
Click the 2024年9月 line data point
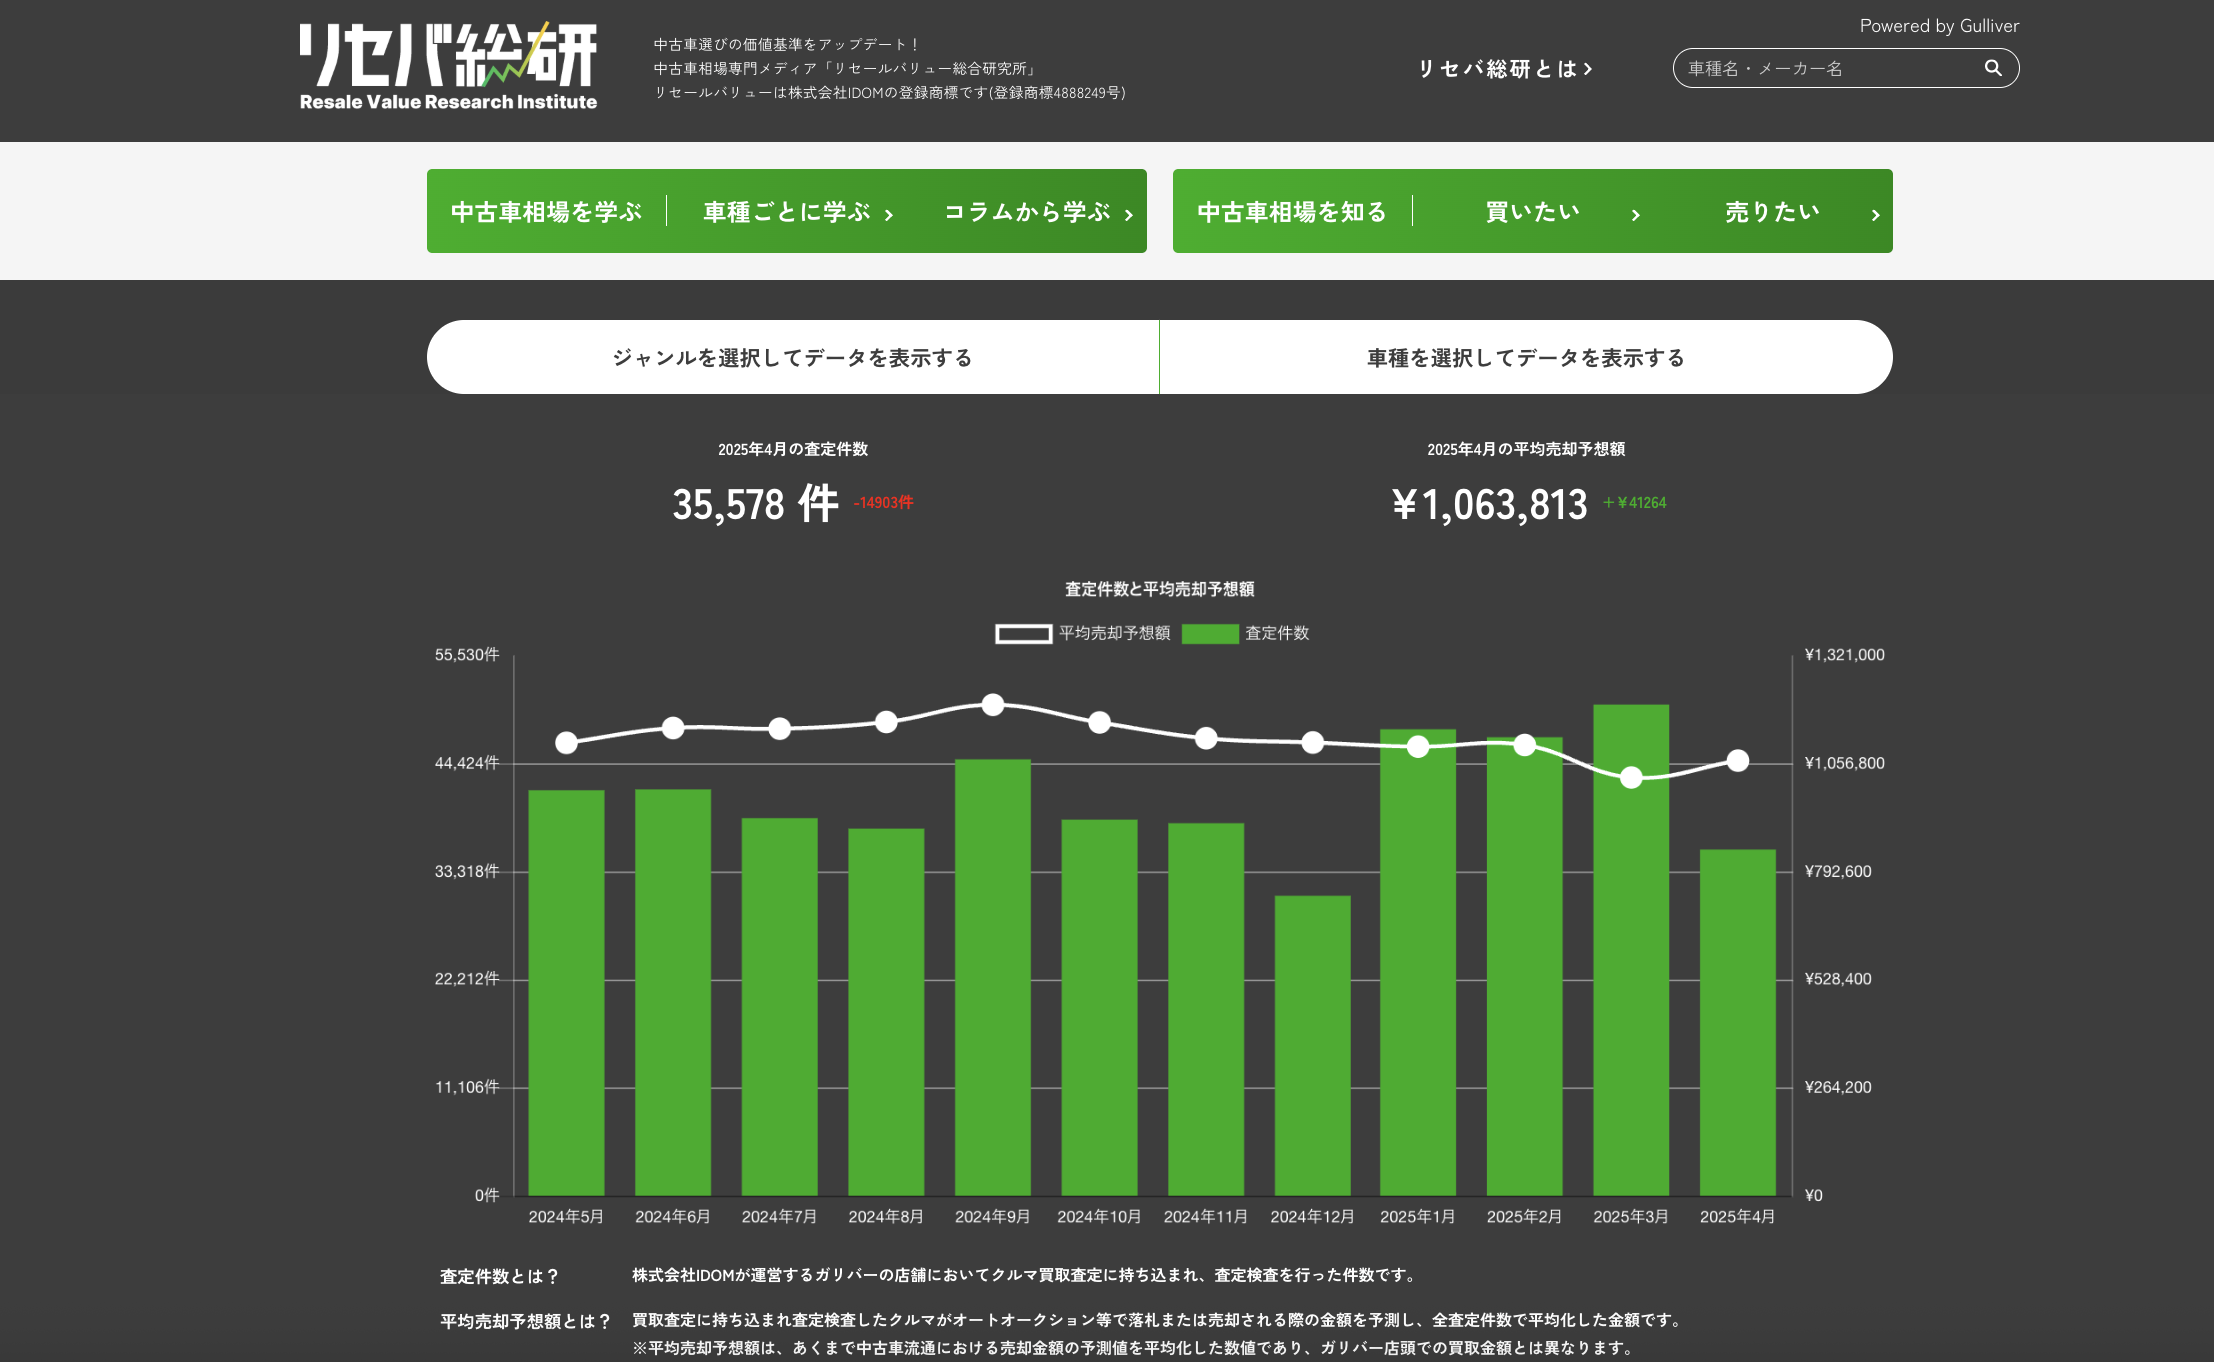[x=993, y=705]
